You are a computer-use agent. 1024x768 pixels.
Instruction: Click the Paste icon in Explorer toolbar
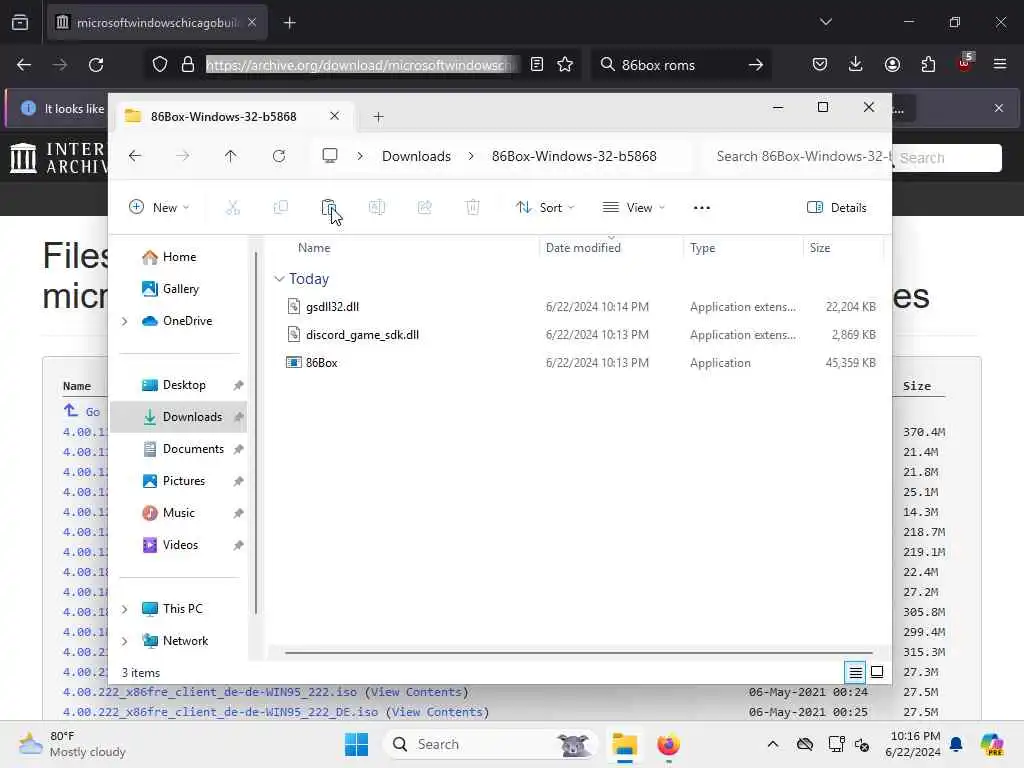tap(328, 208)
